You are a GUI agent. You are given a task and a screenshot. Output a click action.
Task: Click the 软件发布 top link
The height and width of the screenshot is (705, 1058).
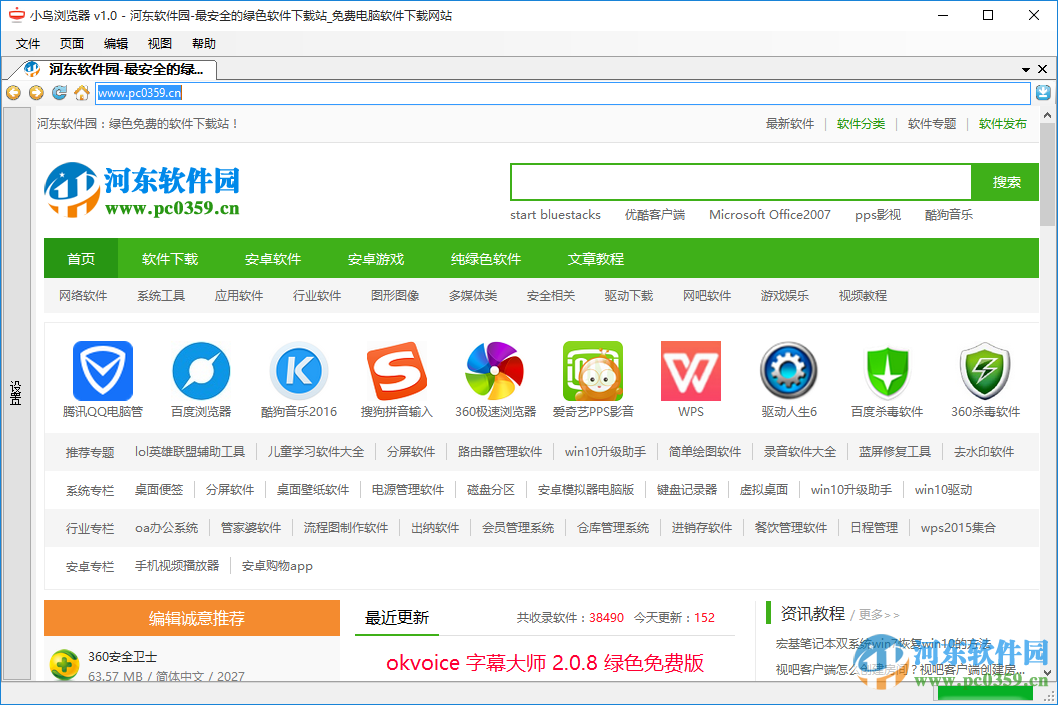click(x=1003, y=123)
